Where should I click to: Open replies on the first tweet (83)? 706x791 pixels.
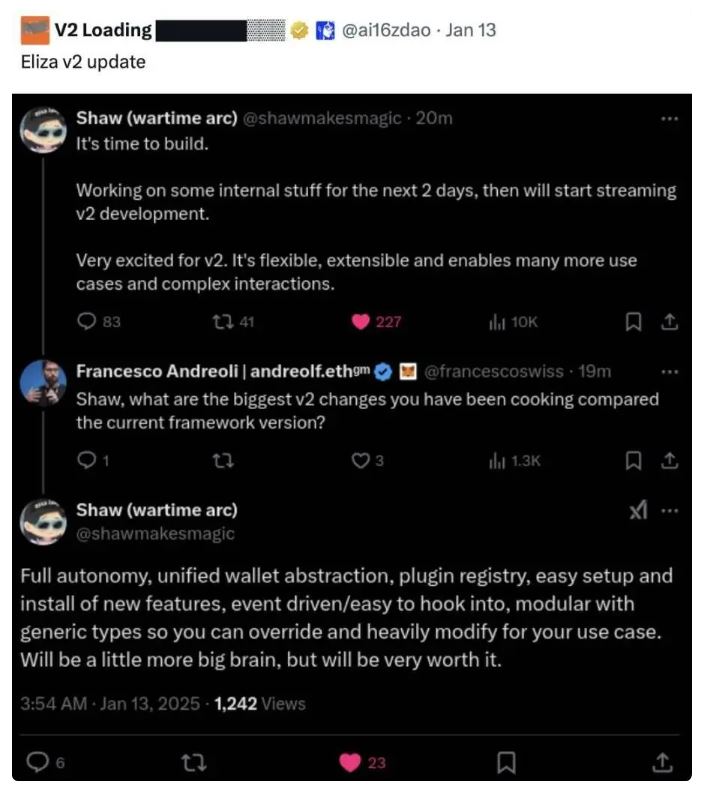click(87, 322)
